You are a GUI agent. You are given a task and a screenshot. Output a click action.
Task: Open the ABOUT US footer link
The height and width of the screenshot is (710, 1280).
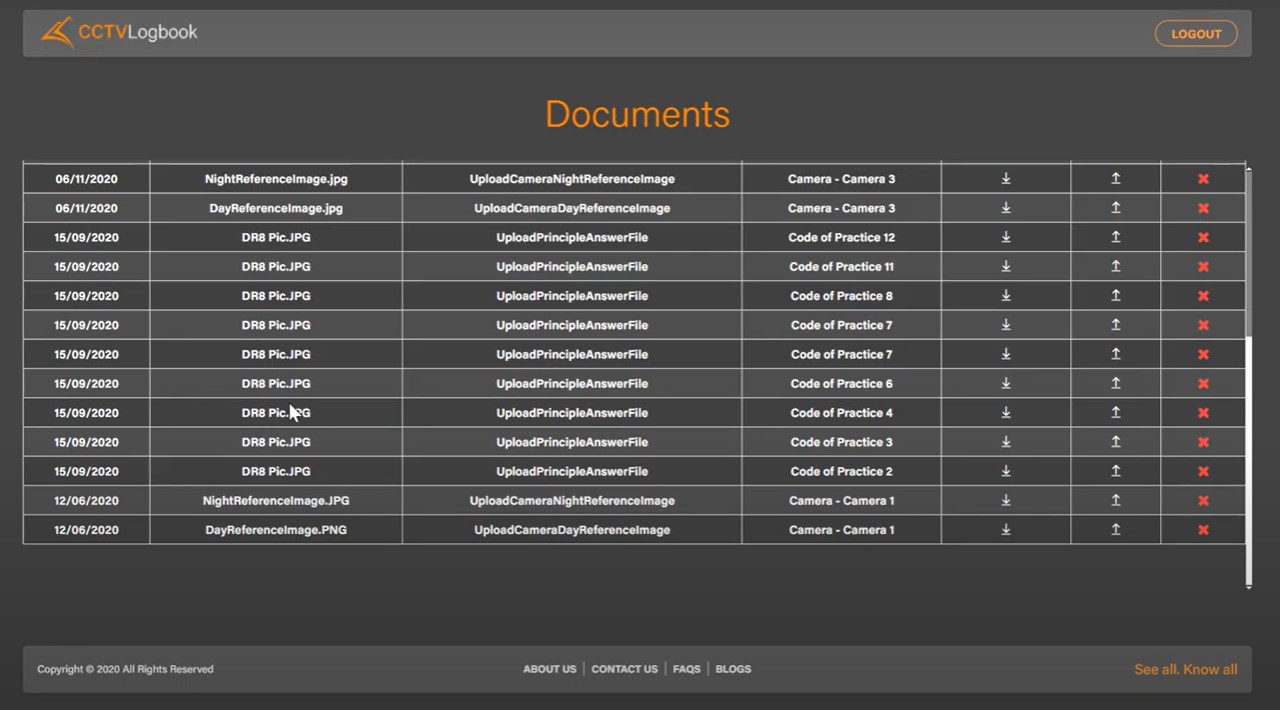pos(550,669)
